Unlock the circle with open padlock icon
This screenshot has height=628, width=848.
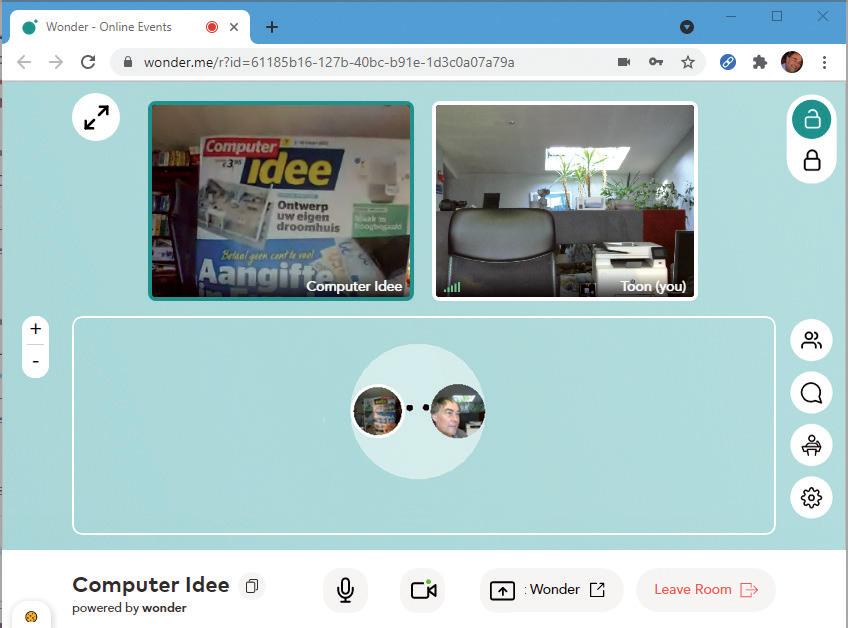click(x=811, y=120)
